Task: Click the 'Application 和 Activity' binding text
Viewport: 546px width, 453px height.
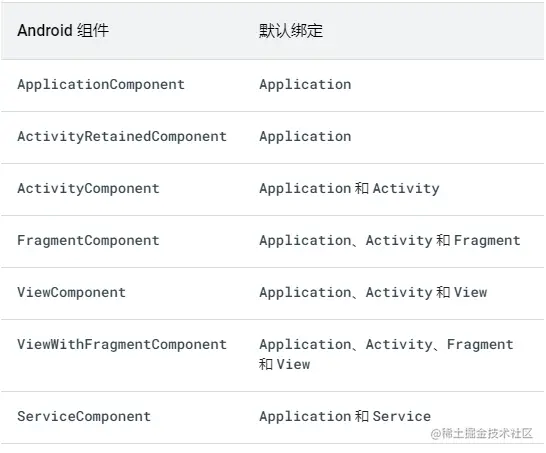Action: (349, 189)
